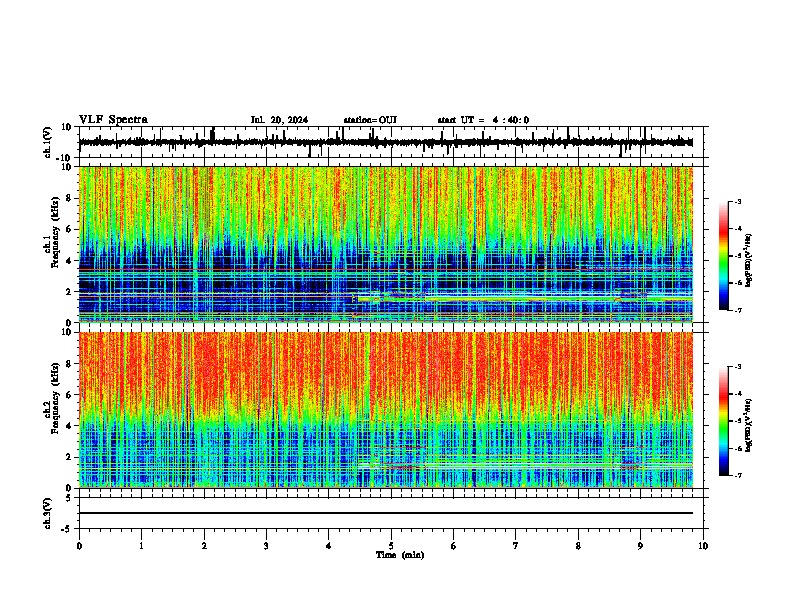The image size is (792, 612).
Task: Click the ch.1 color scale log(PSD) unit label
Action: 748,260
